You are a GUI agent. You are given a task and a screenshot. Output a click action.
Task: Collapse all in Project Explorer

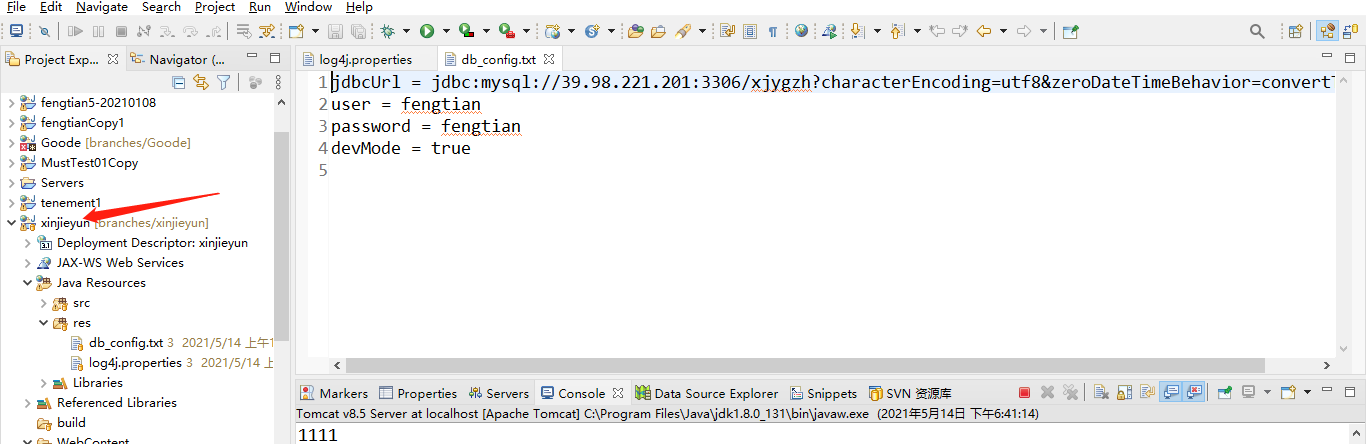(x=179, y=82)
